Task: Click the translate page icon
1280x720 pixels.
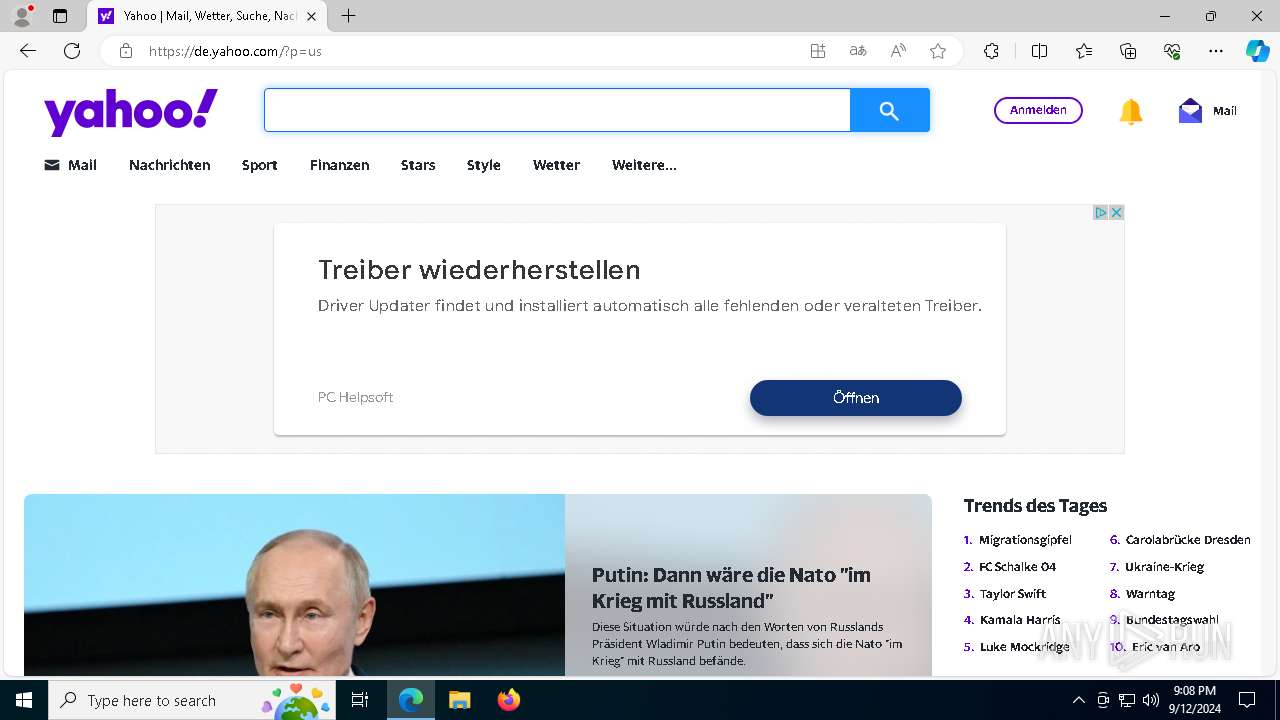Action: (858, 51)
